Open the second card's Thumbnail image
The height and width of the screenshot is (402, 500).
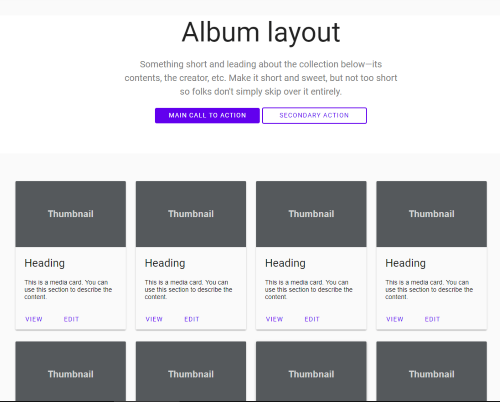click(x=191, y=214)
